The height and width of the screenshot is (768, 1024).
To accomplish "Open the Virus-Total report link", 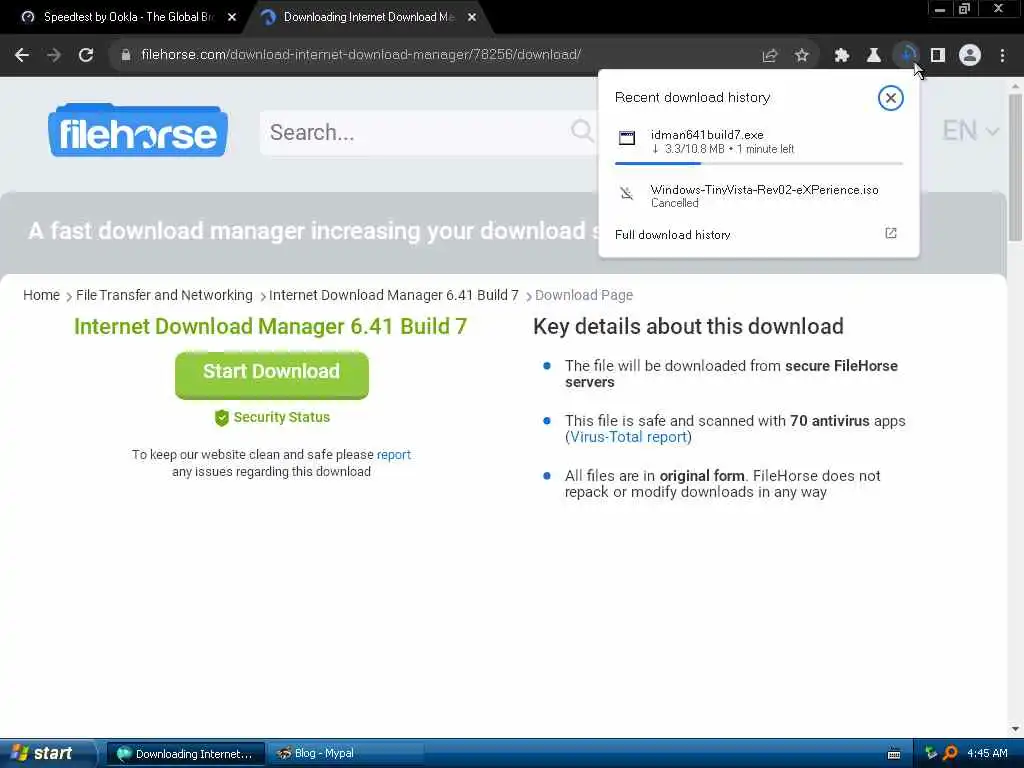I will (x=630, y=437).
